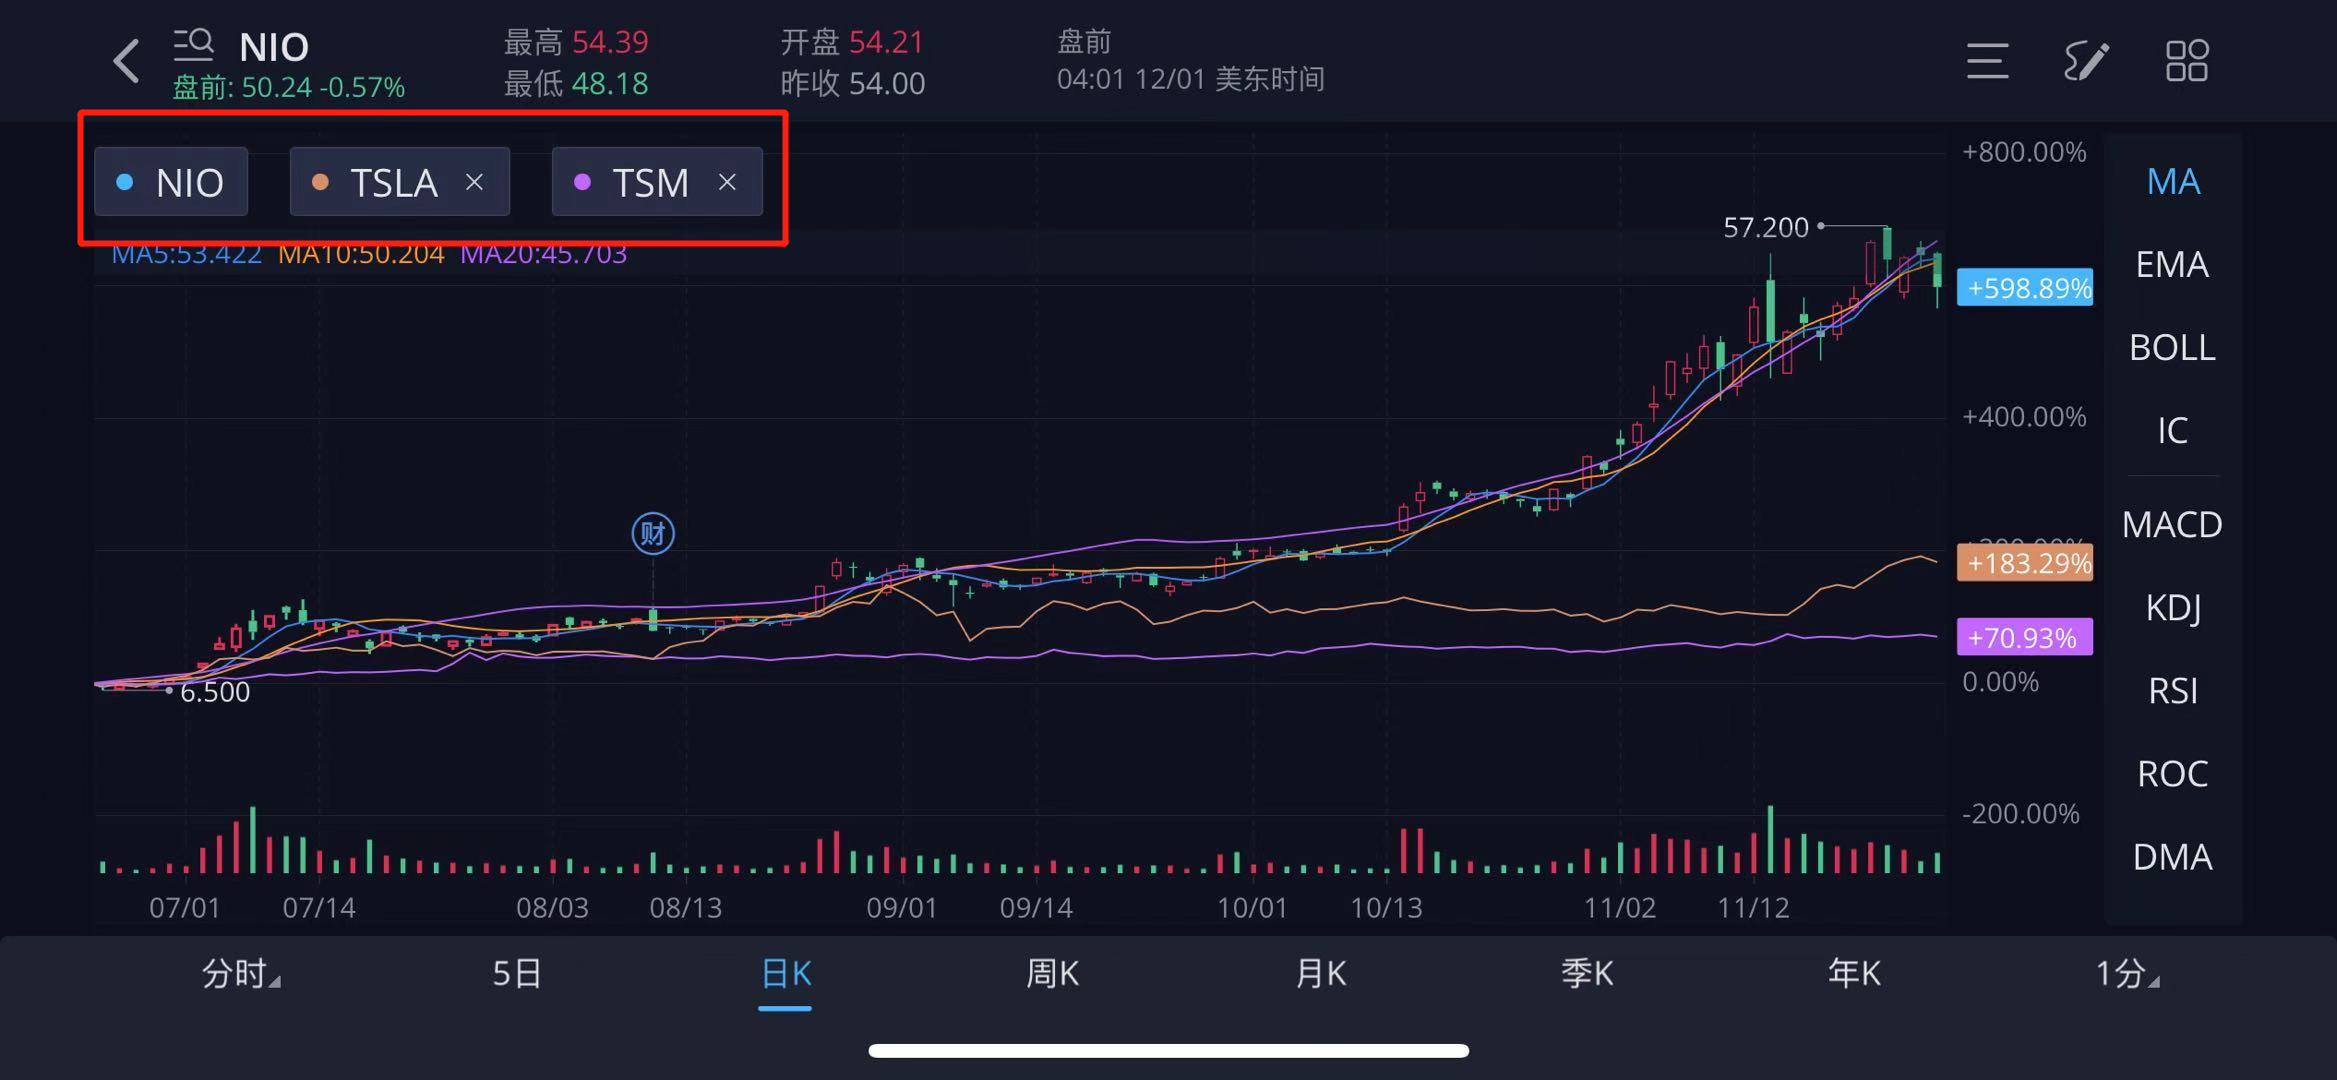Screen dimensions: 2337x1080
Task: Select the BOLL indicator
Action: coord(2170,347)
